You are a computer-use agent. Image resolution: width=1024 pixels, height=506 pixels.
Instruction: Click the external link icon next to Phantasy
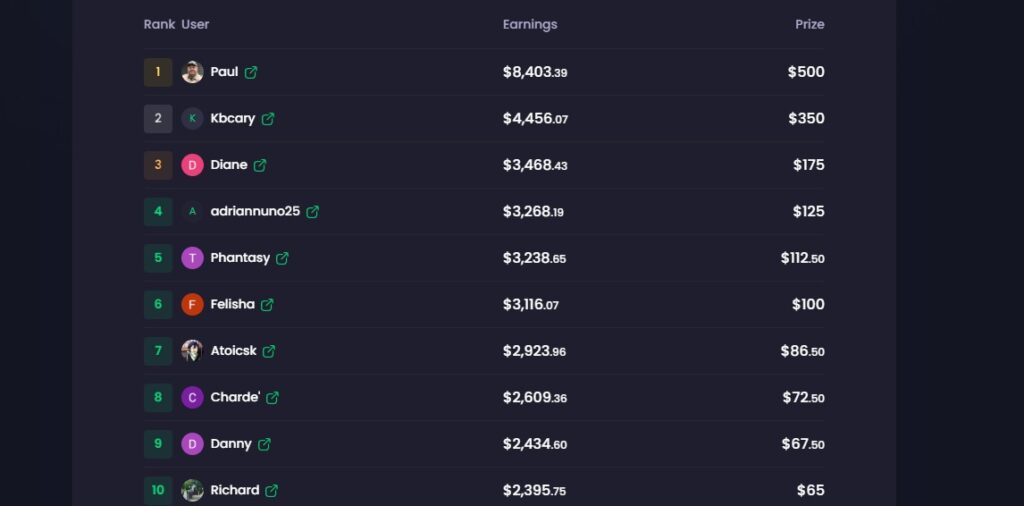tap(282, 259)
